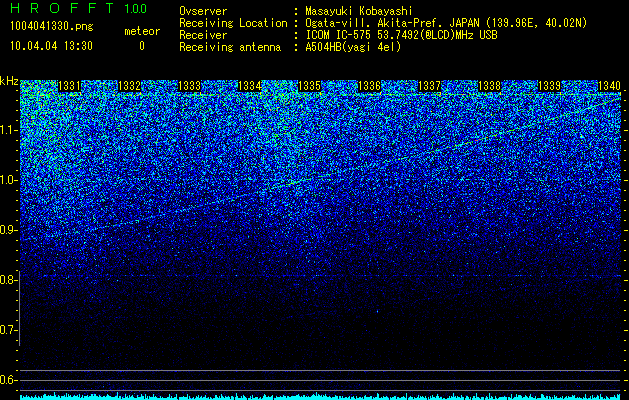Click the 1334 time marker

coord(250,86)
